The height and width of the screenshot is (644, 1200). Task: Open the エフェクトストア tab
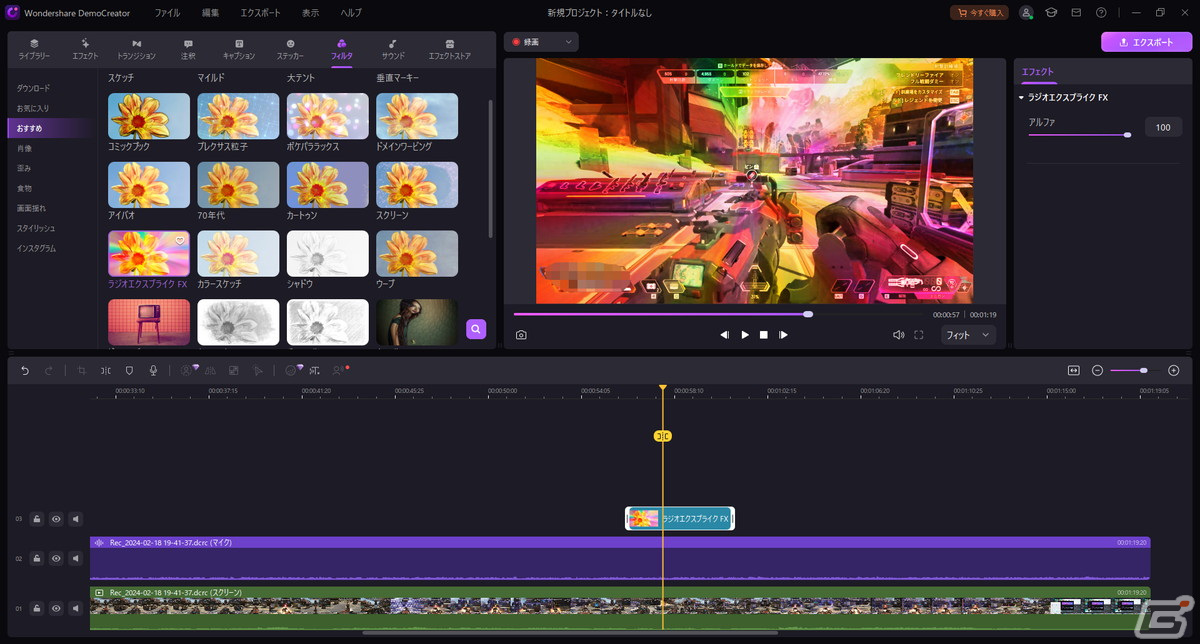click(x=450, y=49)
